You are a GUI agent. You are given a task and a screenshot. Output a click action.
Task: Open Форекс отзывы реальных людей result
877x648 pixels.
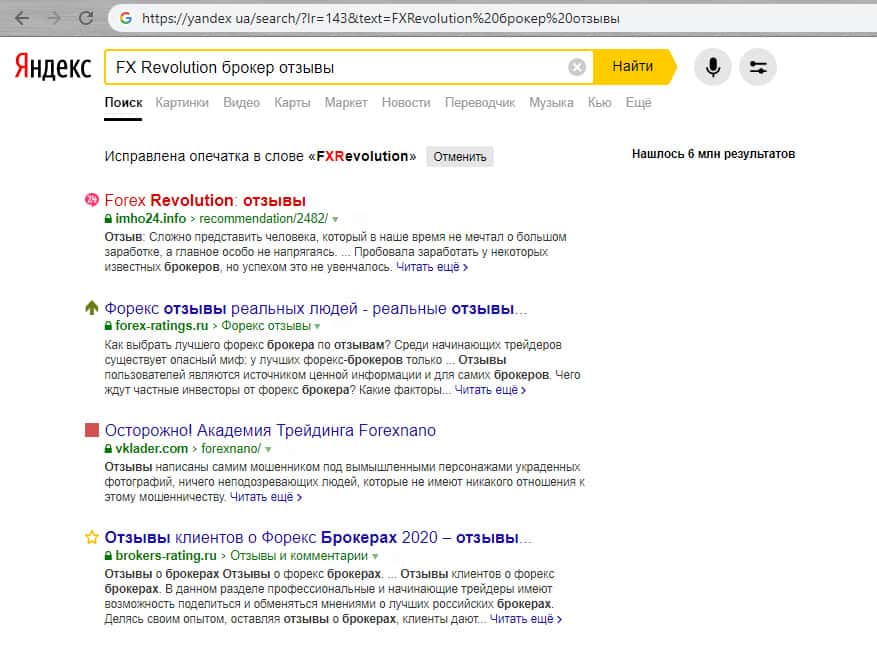[x=315, y=308]
